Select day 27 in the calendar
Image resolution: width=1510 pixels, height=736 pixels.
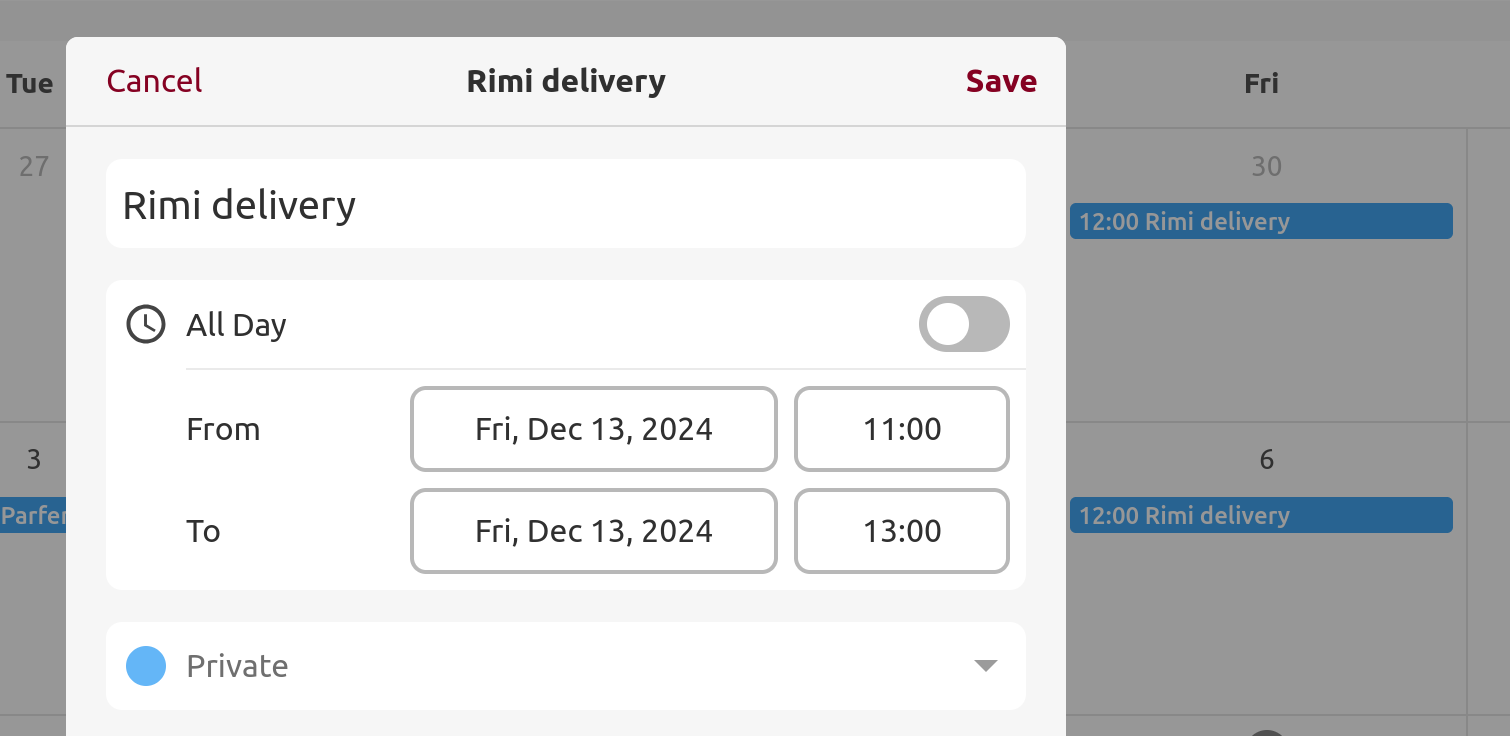(x=34, y=166)
